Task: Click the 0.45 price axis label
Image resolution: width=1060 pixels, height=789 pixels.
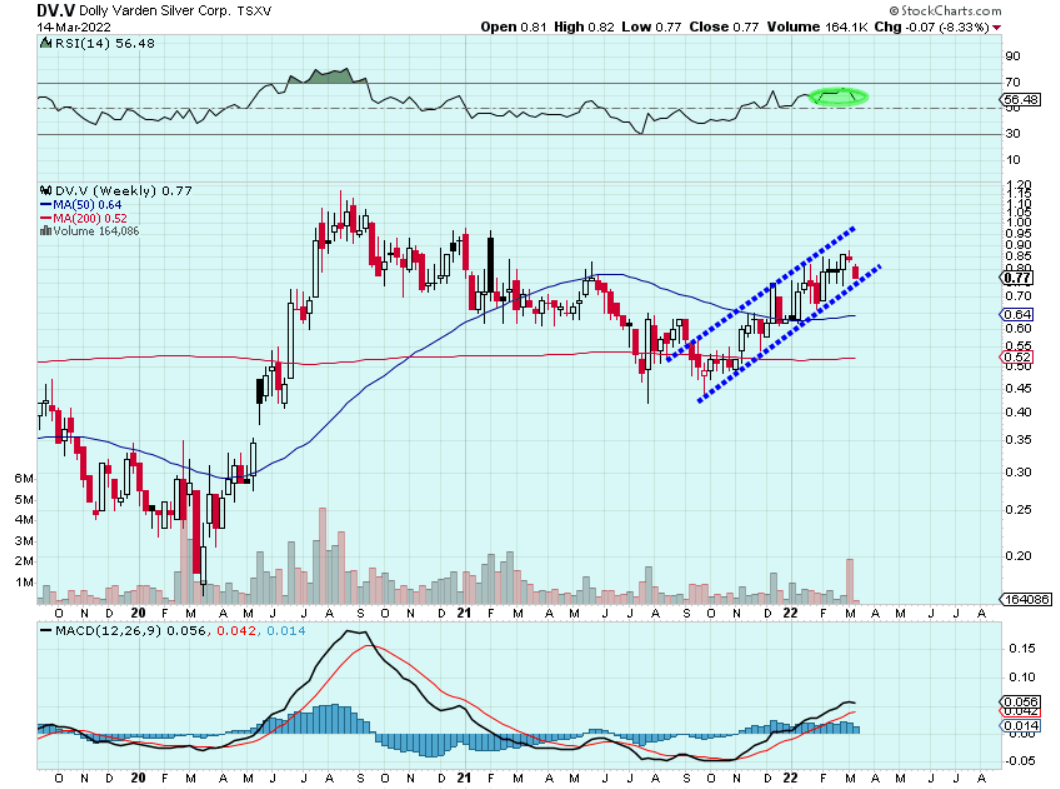Action: tap(1018, 389)
